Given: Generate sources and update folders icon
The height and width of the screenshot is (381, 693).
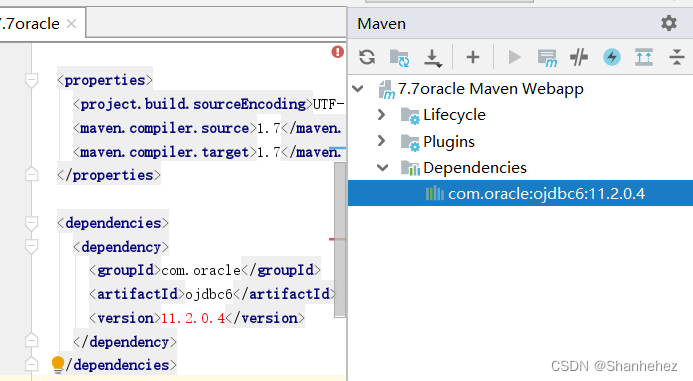Looking at the screenshot, I should (400, 57).
